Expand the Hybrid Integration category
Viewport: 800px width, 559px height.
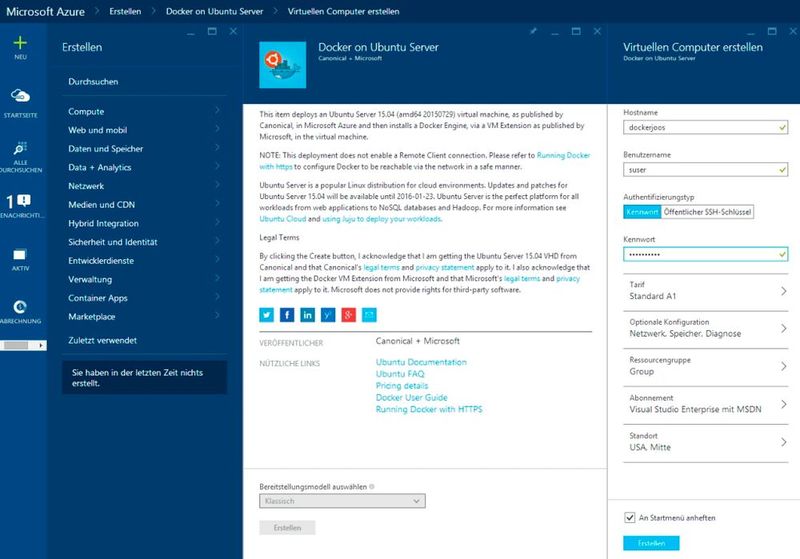pos(144,223)
